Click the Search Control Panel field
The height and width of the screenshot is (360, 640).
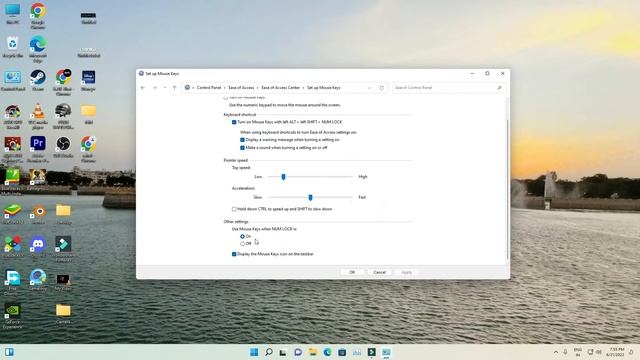(x=449, y=88)
